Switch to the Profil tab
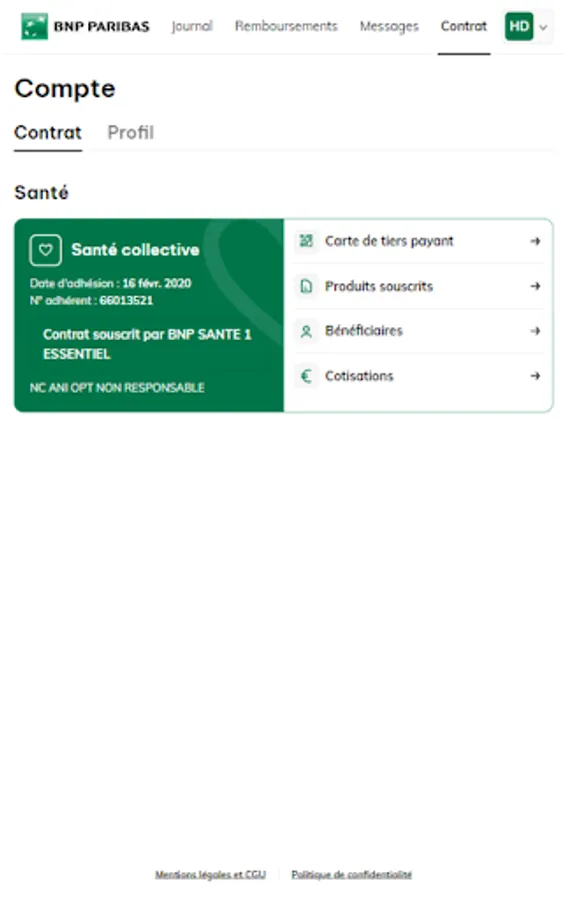Screen dimensions: 564x900 coord(131,133)
